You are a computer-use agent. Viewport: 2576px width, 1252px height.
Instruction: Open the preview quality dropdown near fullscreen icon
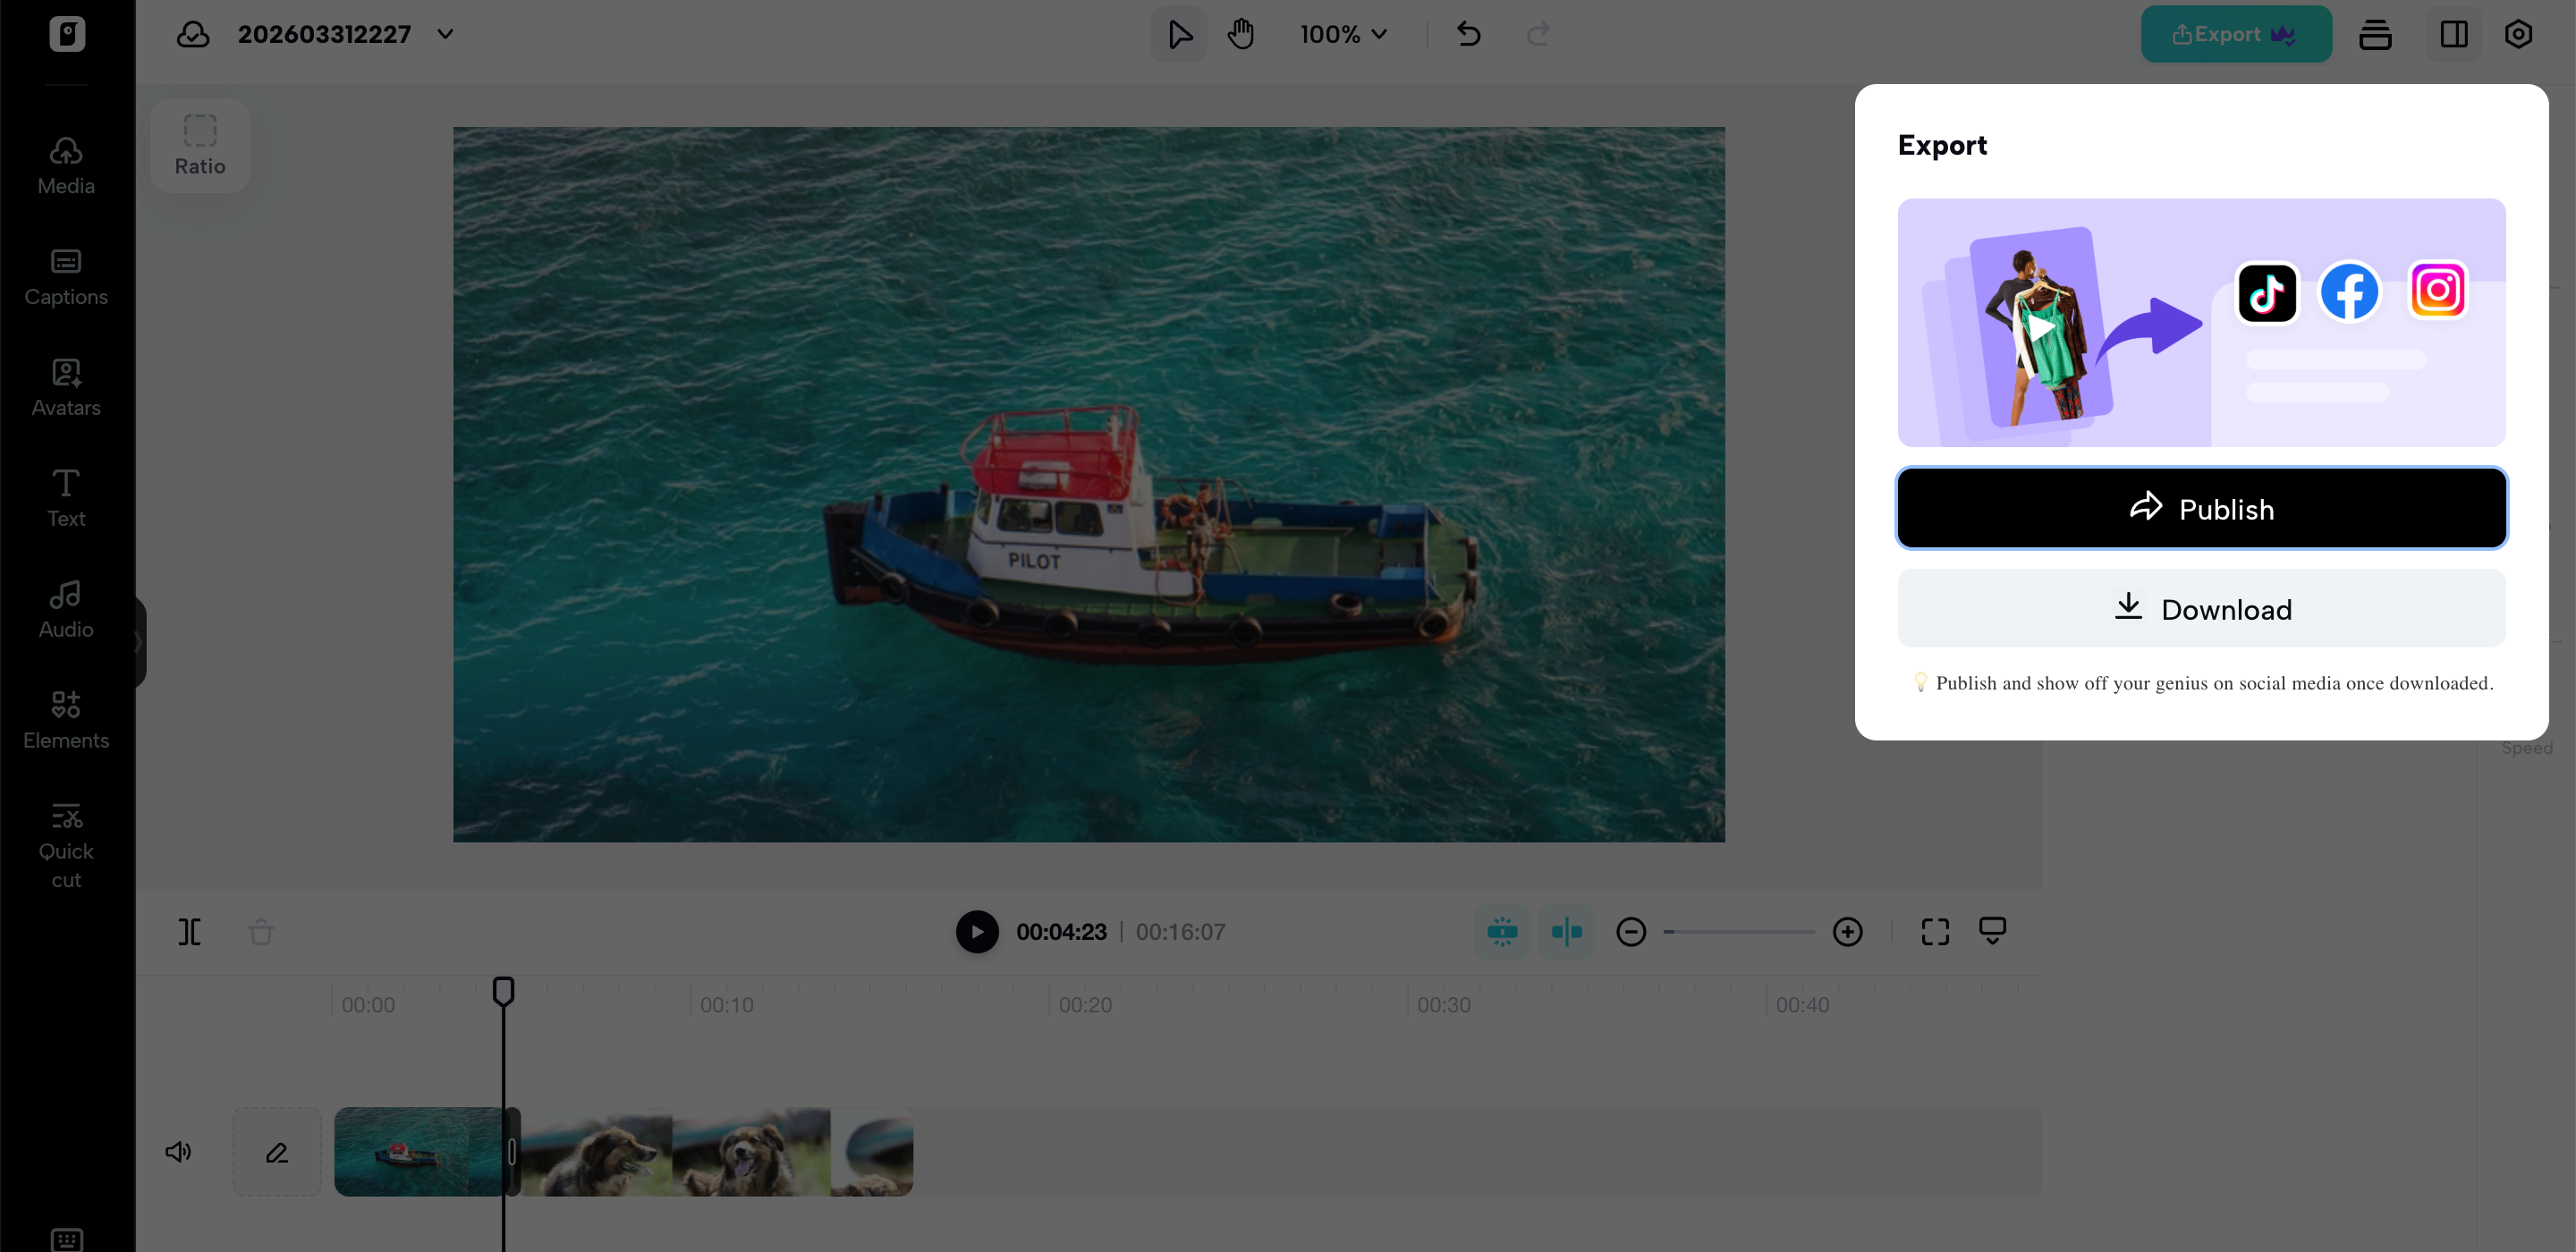coord(1992,931)
